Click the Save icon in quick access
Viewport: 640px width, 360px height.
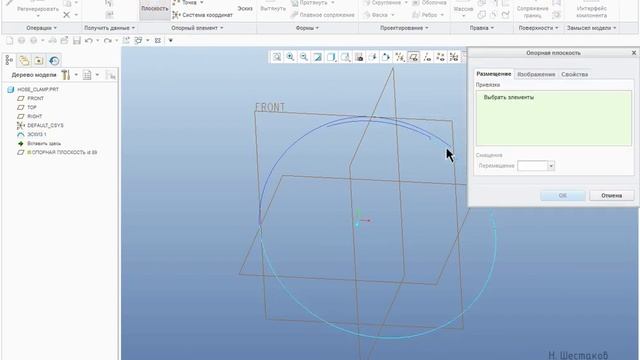point(77,40)
